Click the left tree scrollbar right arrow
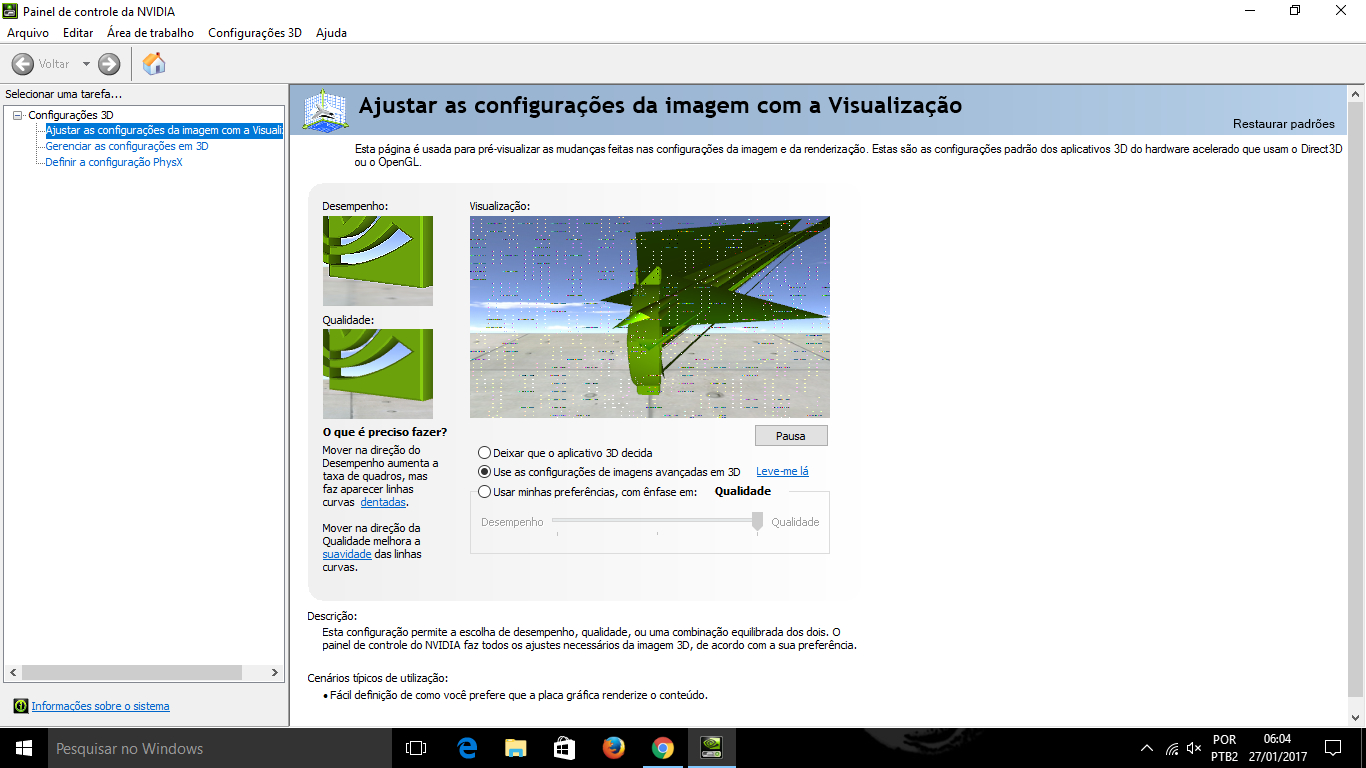 click(x=277, y=673)
